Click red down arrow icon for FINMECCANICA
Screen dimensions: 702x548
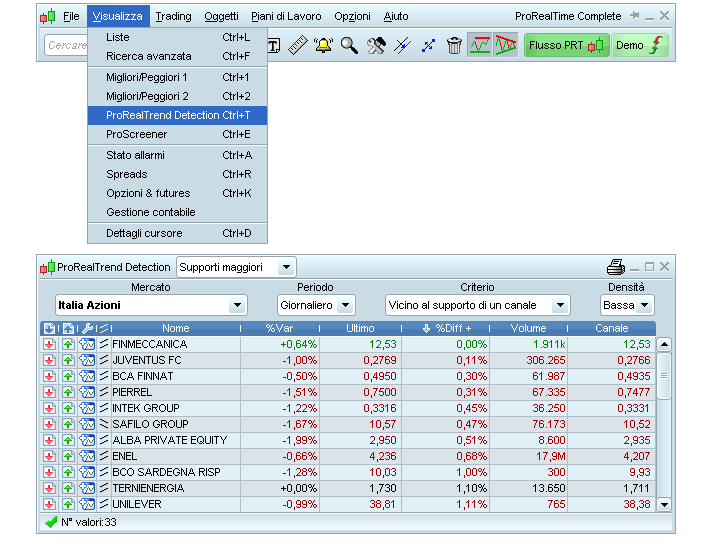tap(49, 344)
